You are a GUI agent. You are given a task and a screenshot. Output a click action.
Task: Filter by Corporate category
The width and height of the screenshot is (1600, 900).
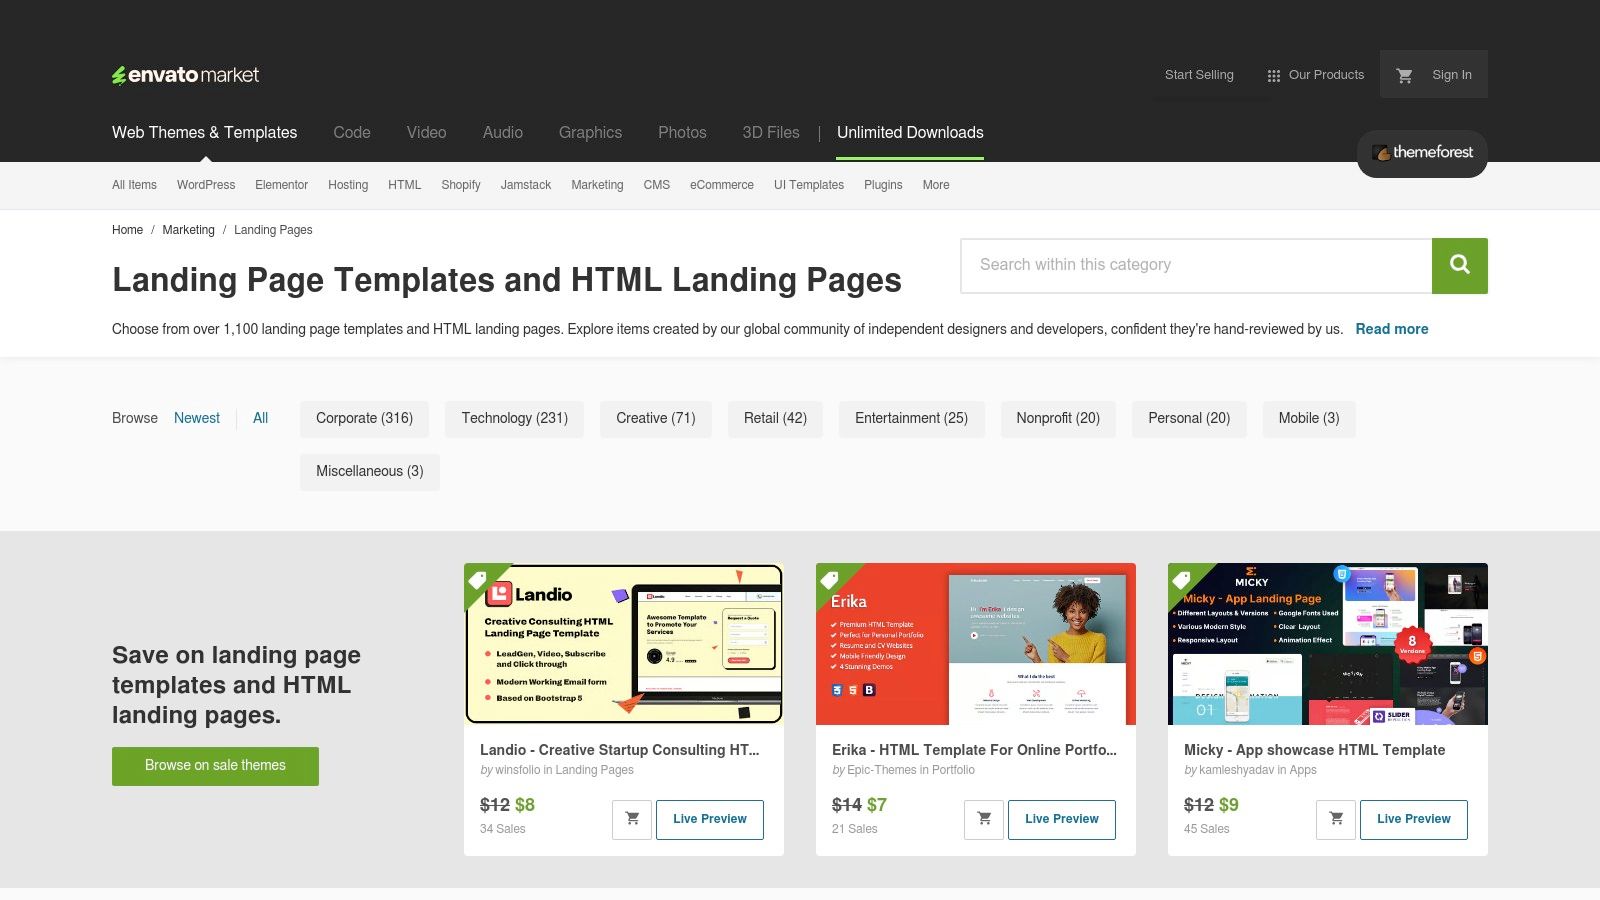[364, 418]
